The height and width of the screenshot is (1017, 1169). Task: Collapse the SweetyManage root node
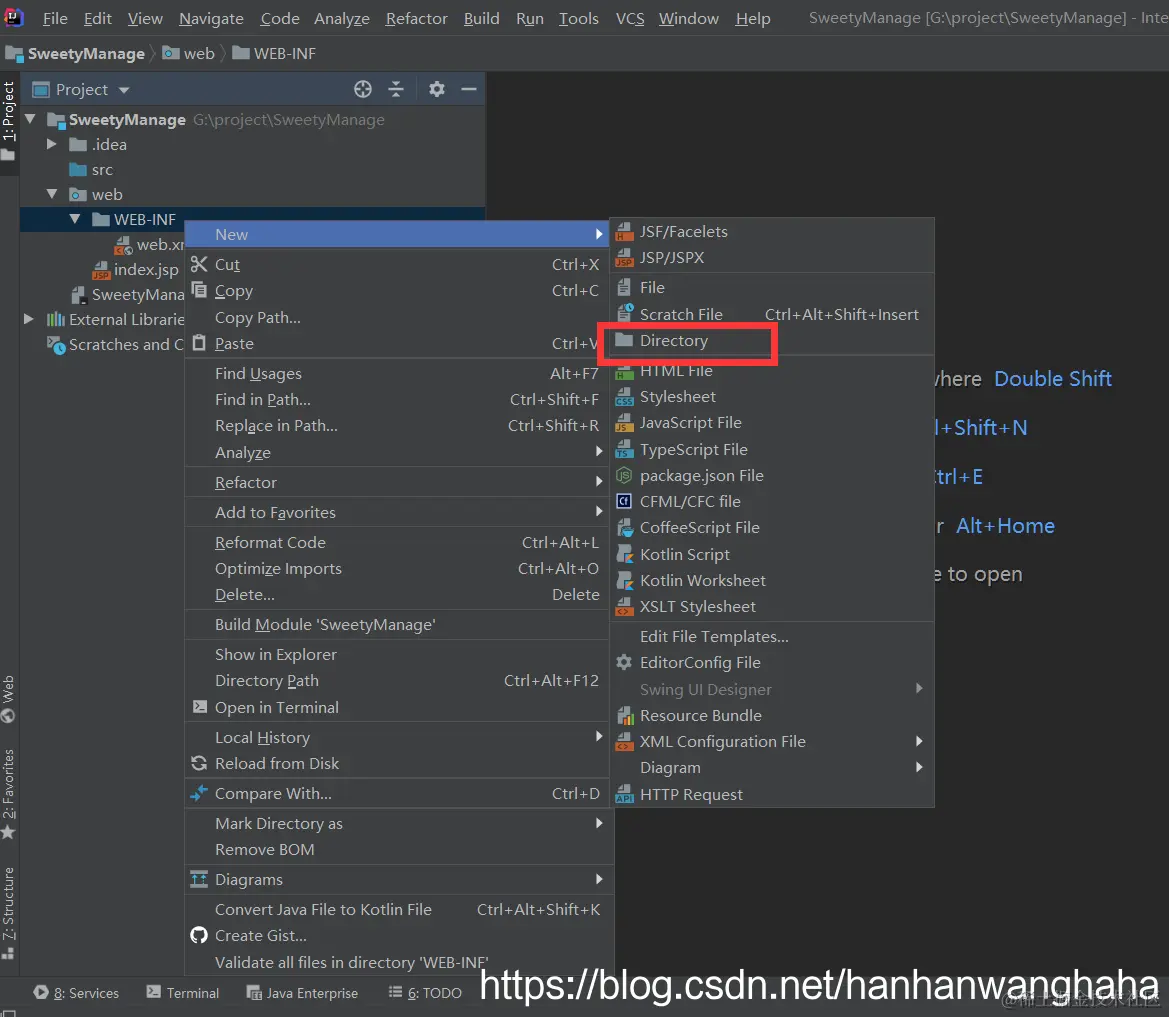coord(31,119)
